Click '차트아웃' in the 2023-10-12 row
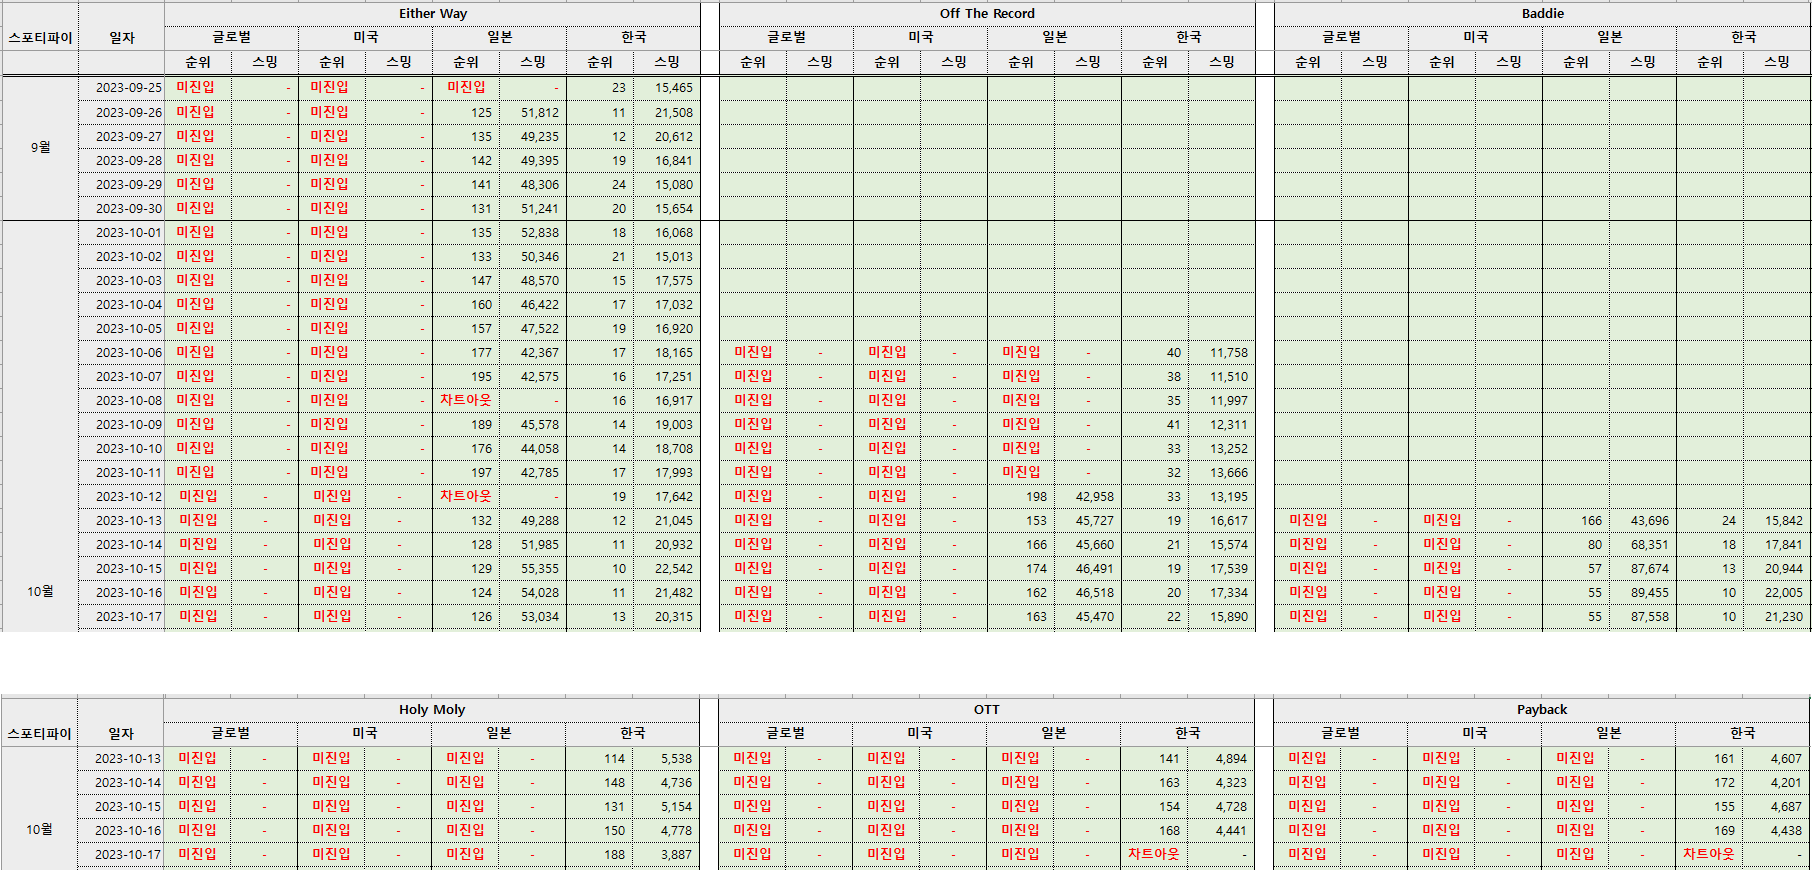The image size is (1812, 872). point(466,496)
